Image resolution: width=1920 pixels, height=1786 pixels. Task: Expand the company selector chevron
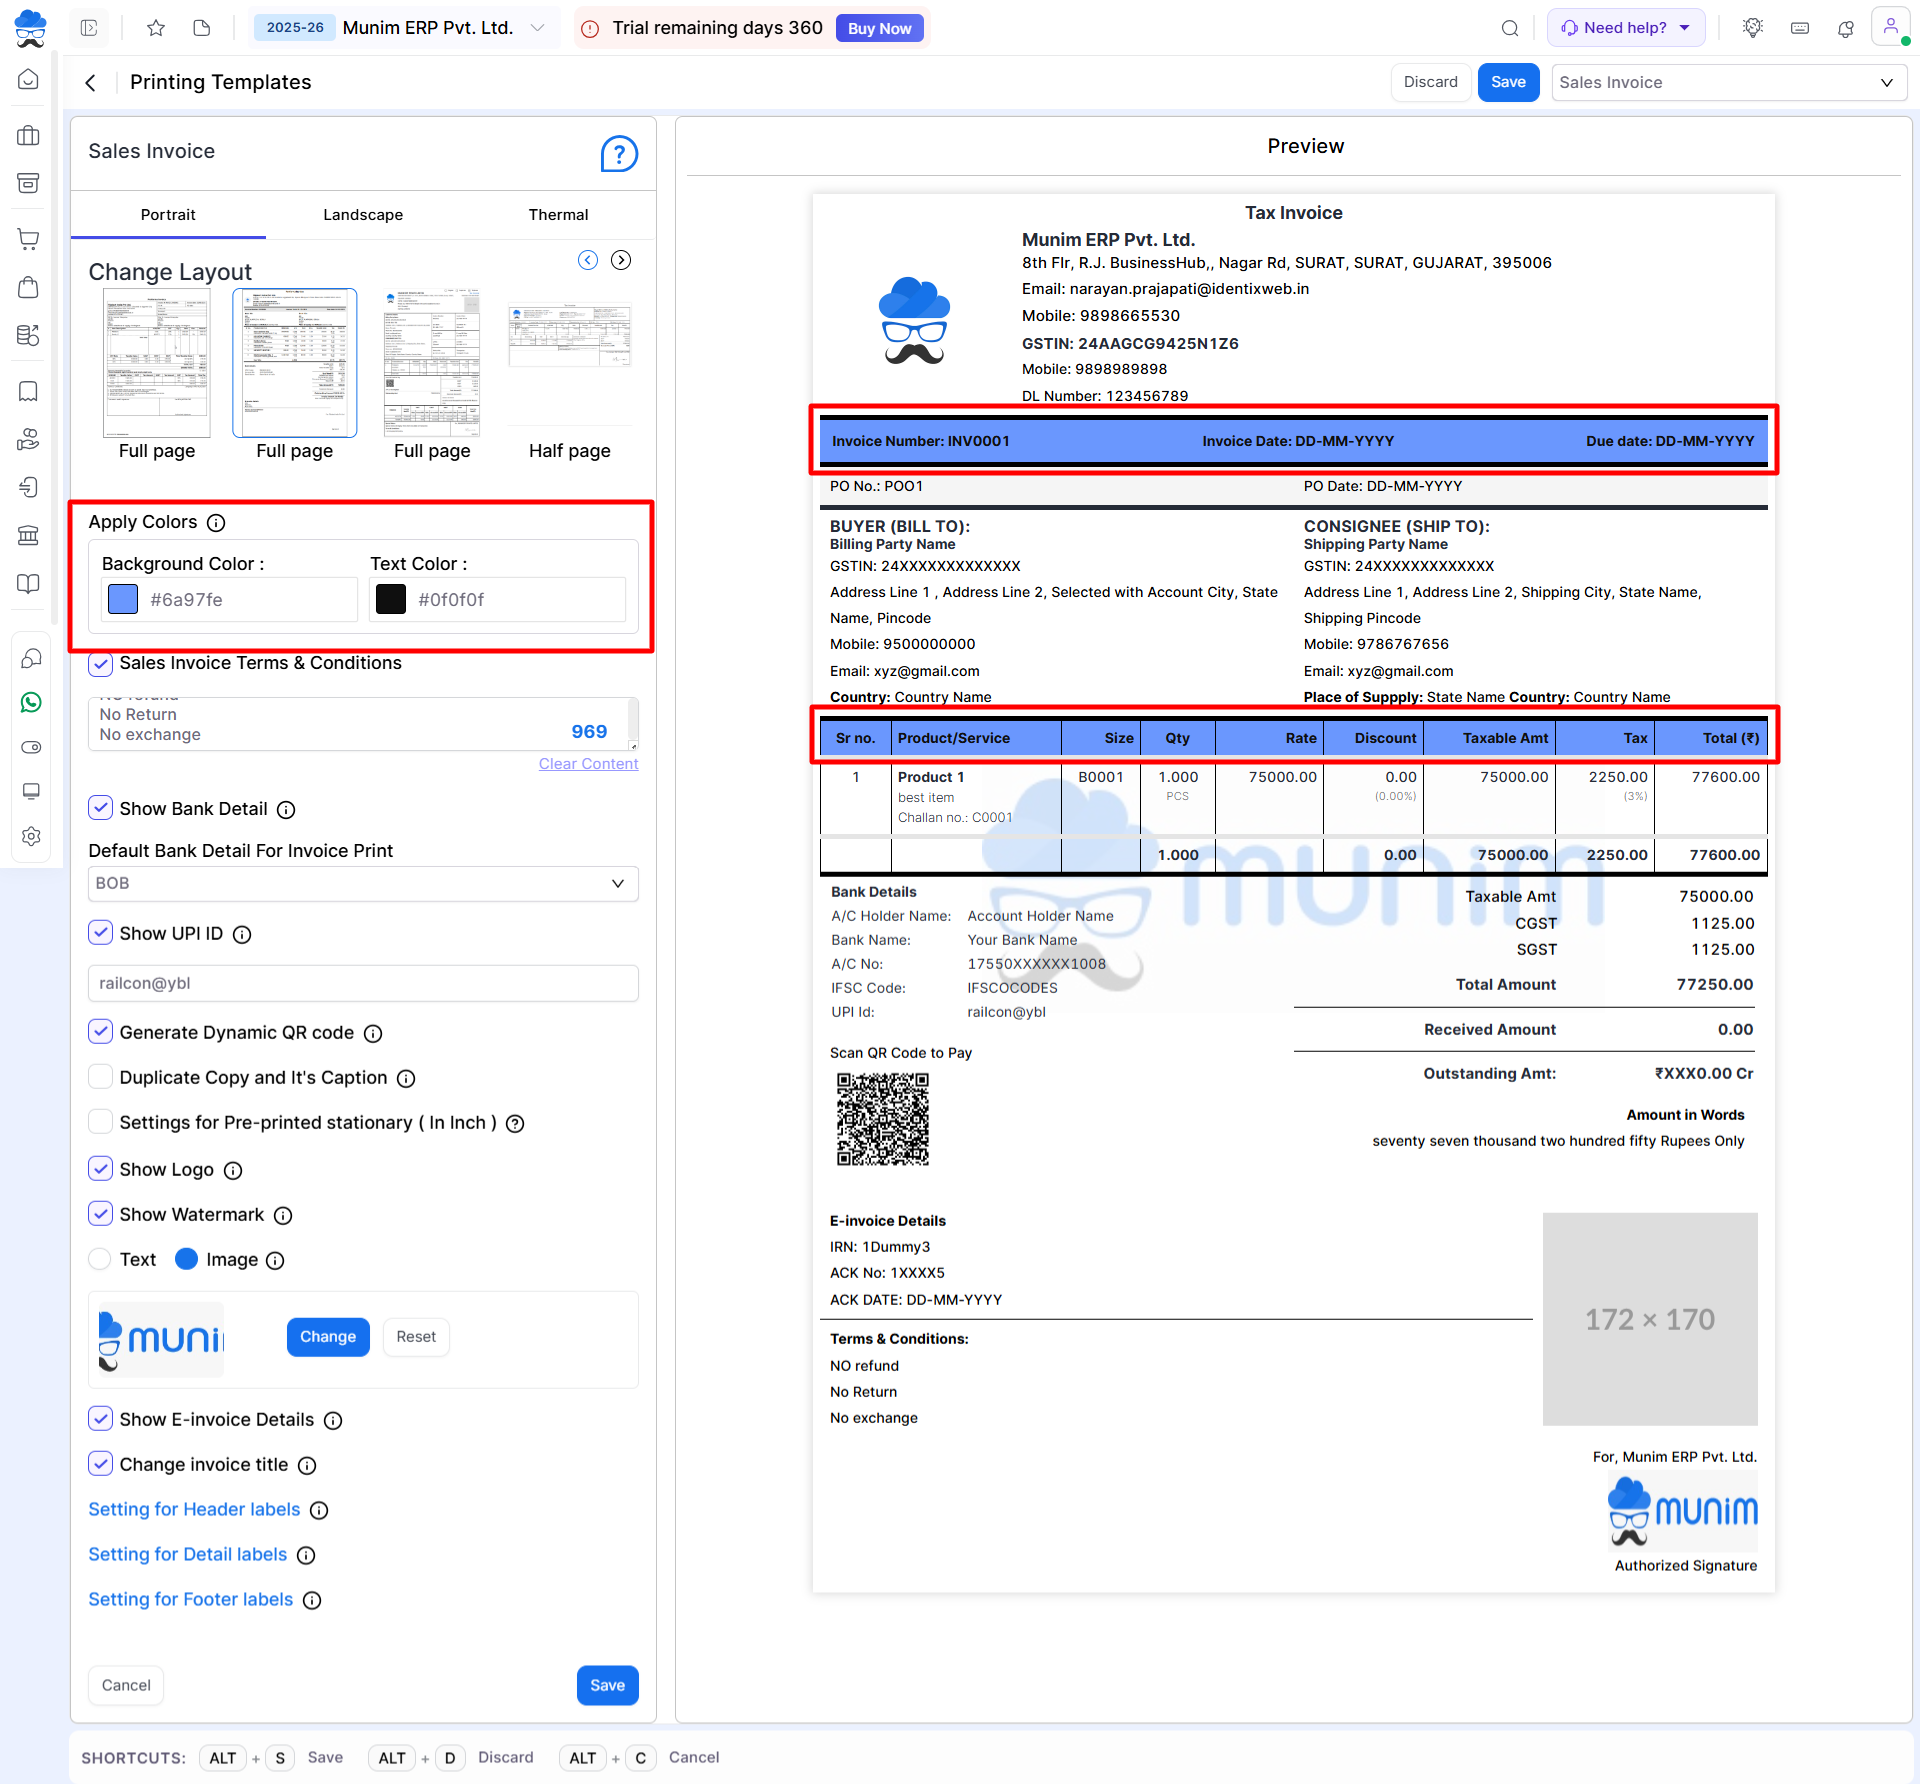(x=538, y=28)
